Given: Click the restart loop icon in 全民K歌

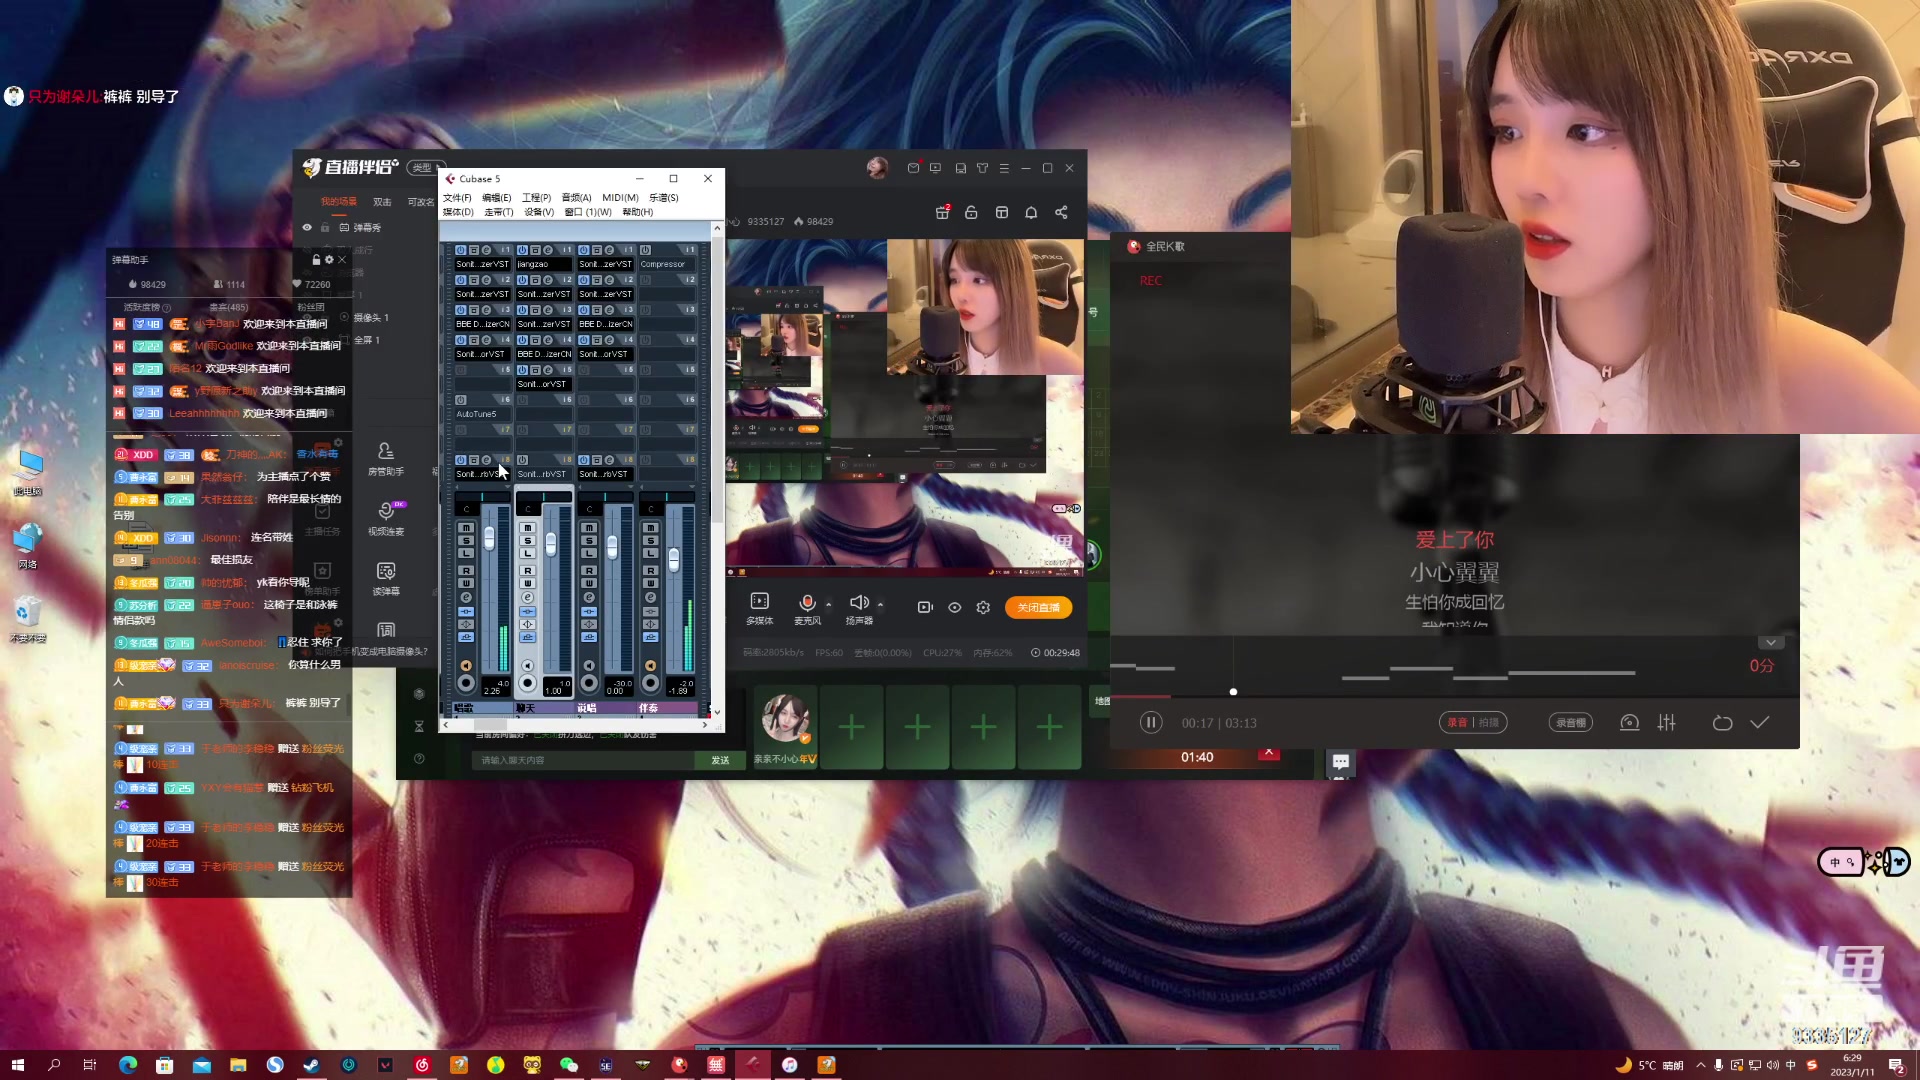Looking at the screenshot, I should pyautogui.click(x=1722, y=722).
